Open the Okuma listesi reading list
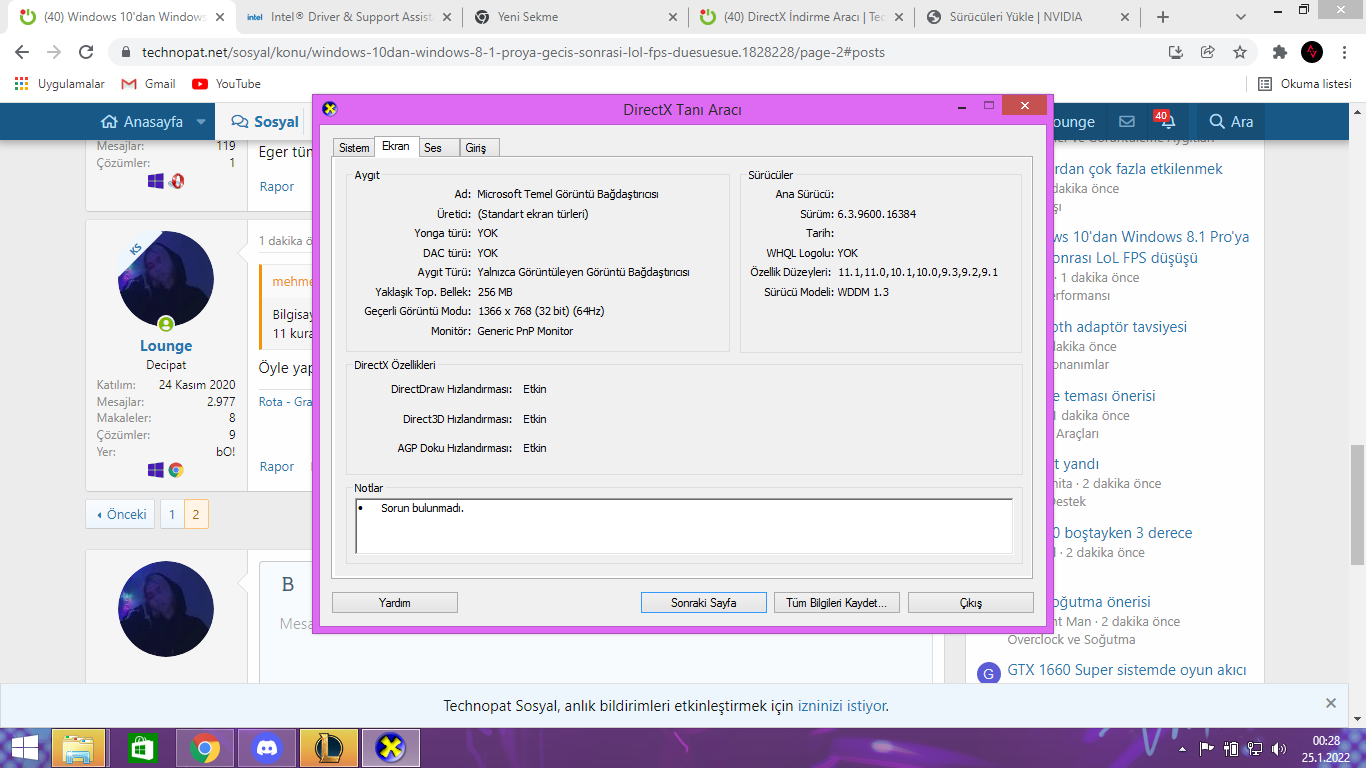The width and height of the screenshot is (1366, 768). coord(1305,84)
